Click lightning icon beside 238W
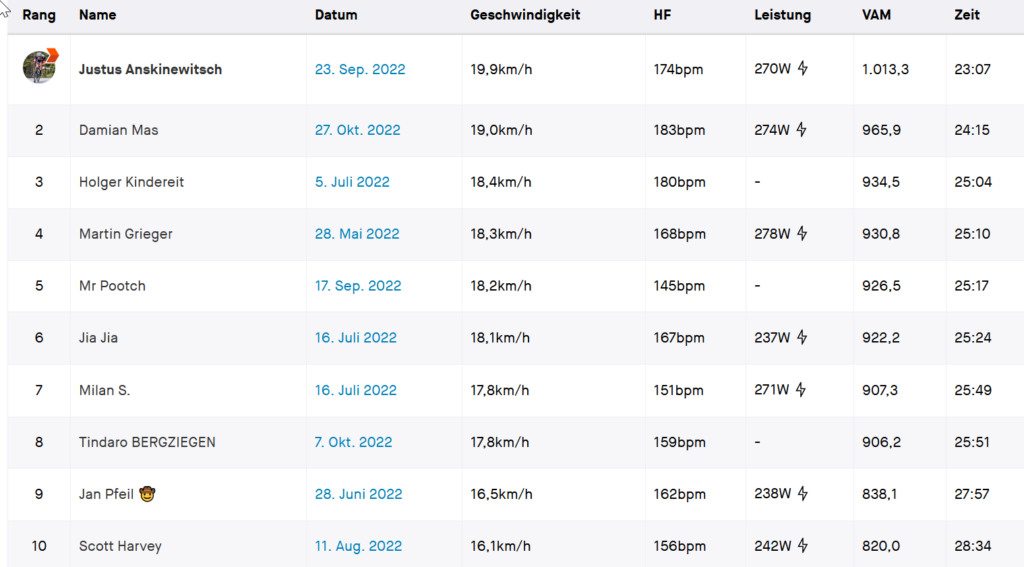1024x567 pixels. (x=802, y=493)
